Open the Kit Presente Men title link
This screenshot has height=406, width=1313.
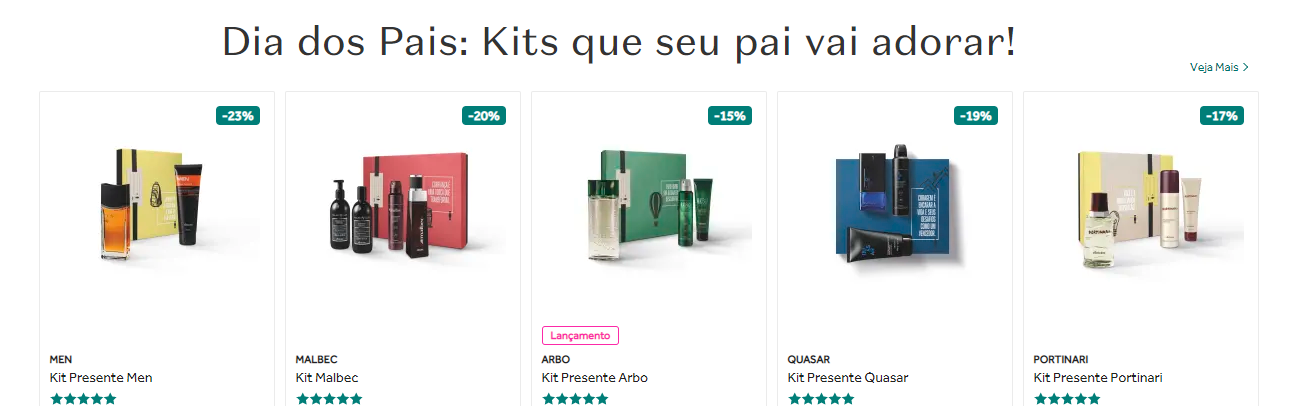pyautogui.click(x=101, y=378)
